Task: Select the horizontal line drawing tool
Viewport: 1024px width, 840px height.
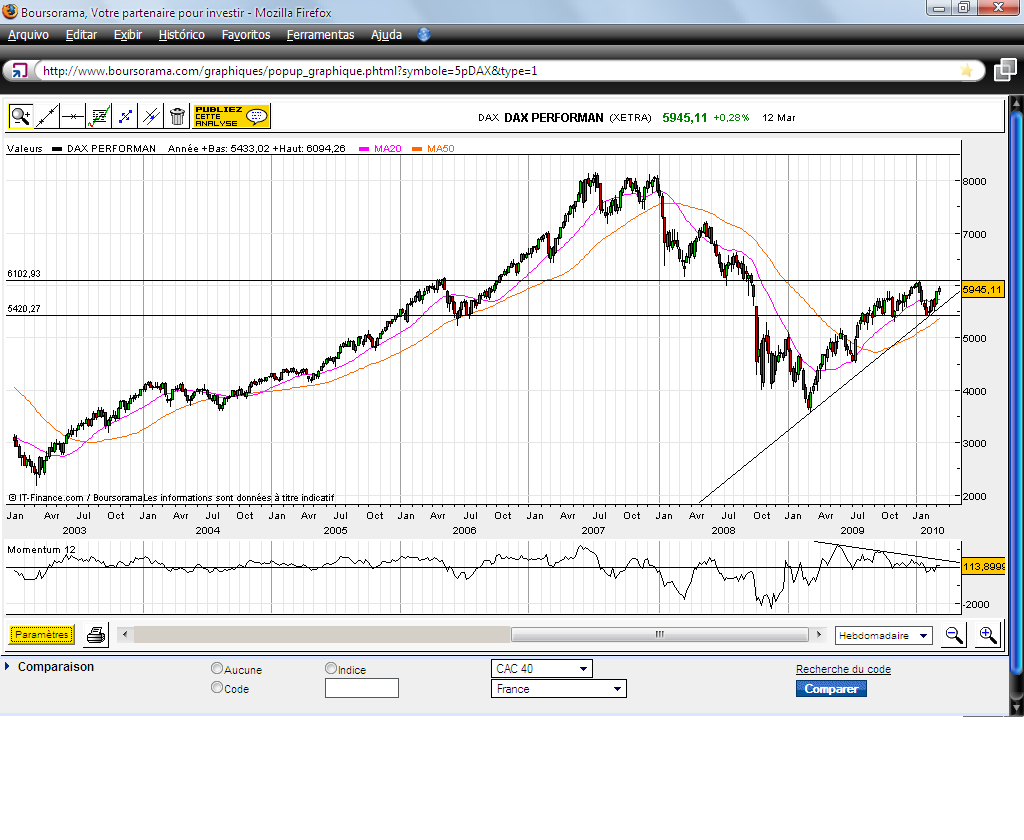Action: [72, 117]
